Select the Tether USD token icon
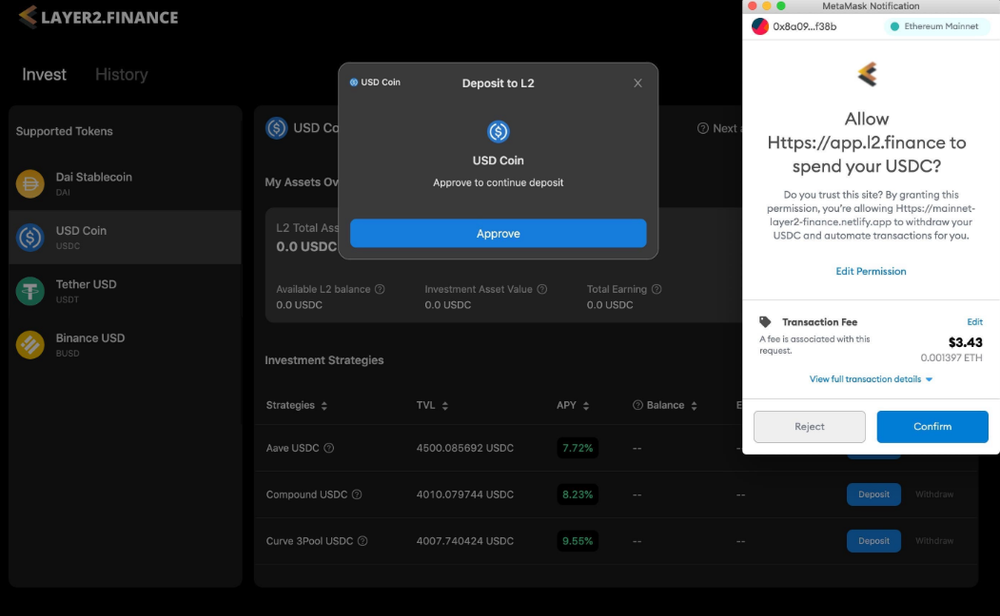The image size is (1000, 616). click(x=30, y=291)
